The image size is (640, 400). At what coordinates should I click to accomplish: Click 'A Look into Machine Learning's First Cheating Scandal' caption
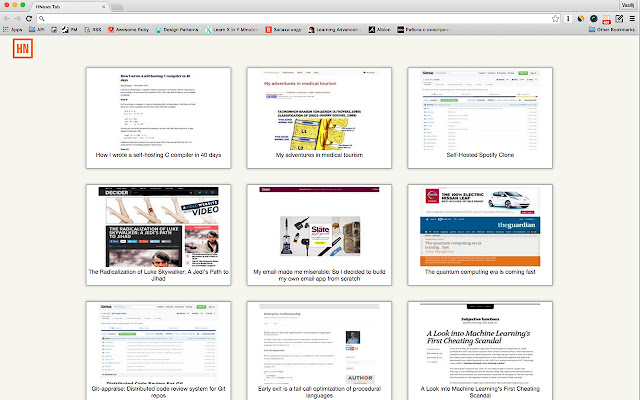pos(480,392)
